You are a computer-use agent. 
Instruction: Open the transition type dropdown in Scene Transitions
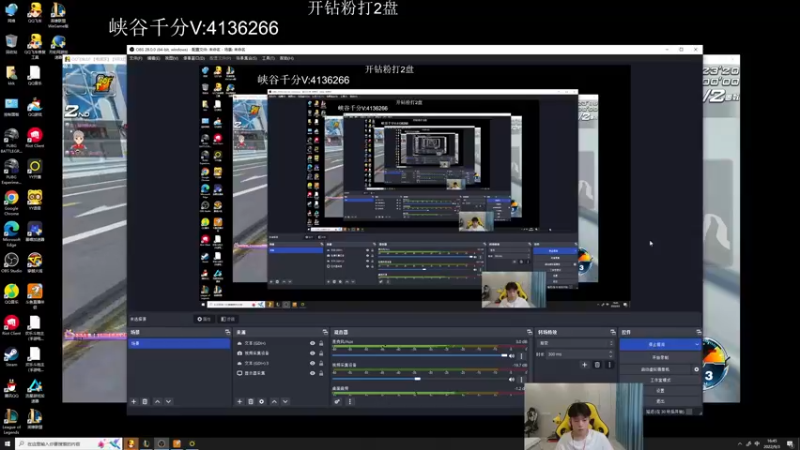[x=576, y=343]
